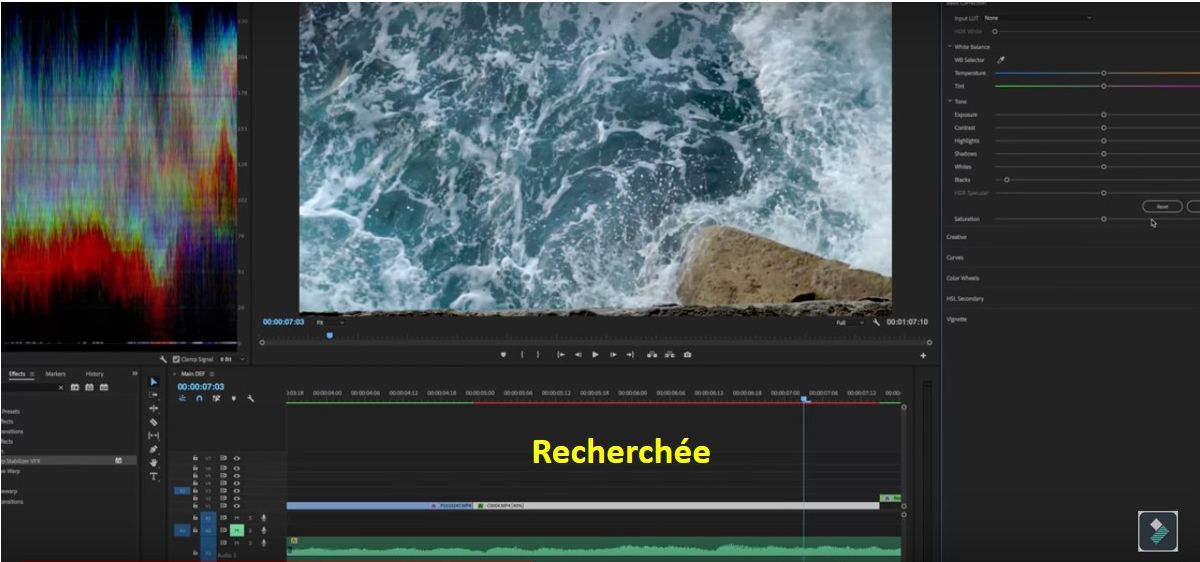Screen dimensions: 1200x562
Task: Select the Track Select Forward tool
Action: click(154, 395)
